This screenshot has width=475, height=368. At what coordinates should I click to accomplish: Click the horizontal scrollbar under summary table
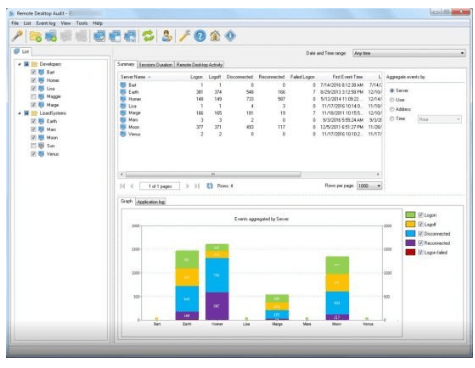[213, 174]
